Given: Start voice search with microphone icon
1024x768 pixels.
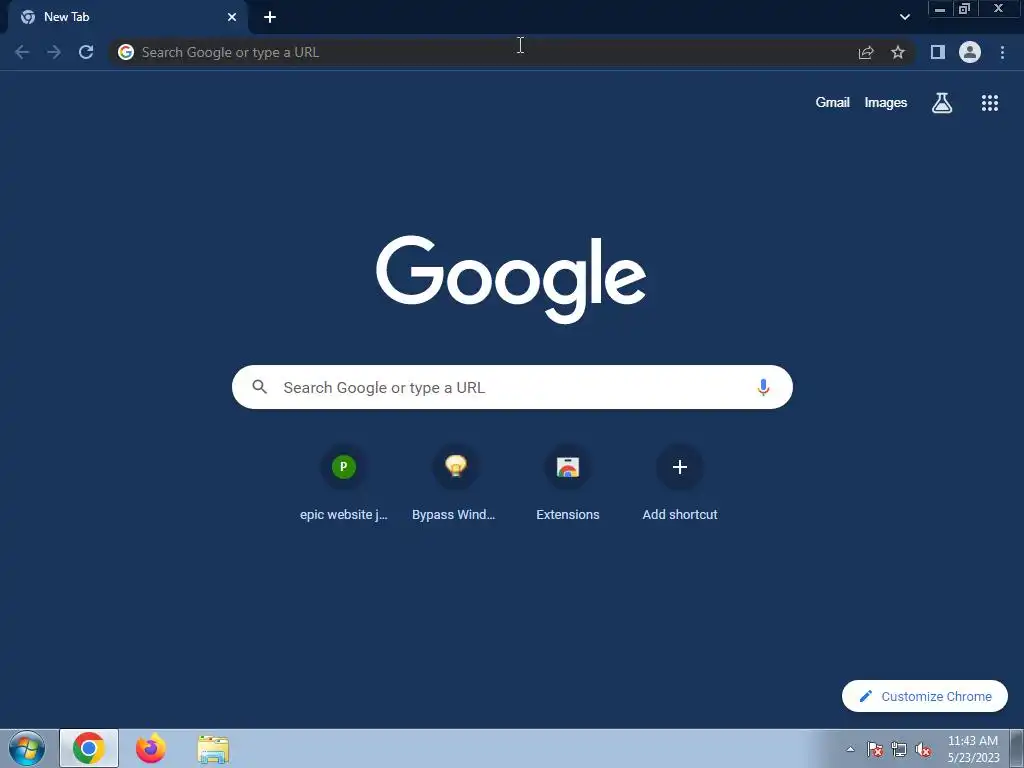Looking at the screenshot, I should (x=763, y=387).
